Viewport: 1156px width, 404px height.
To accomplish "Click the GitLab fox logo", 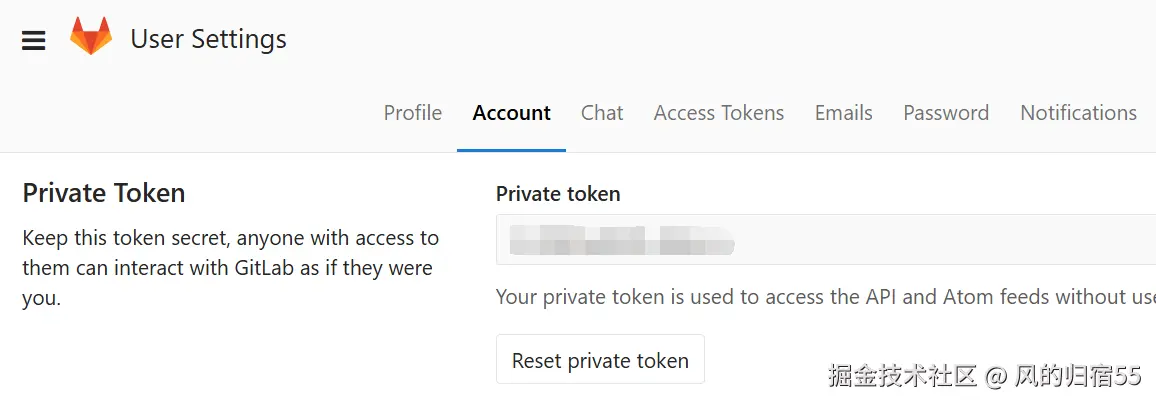I will pos(91,38).
